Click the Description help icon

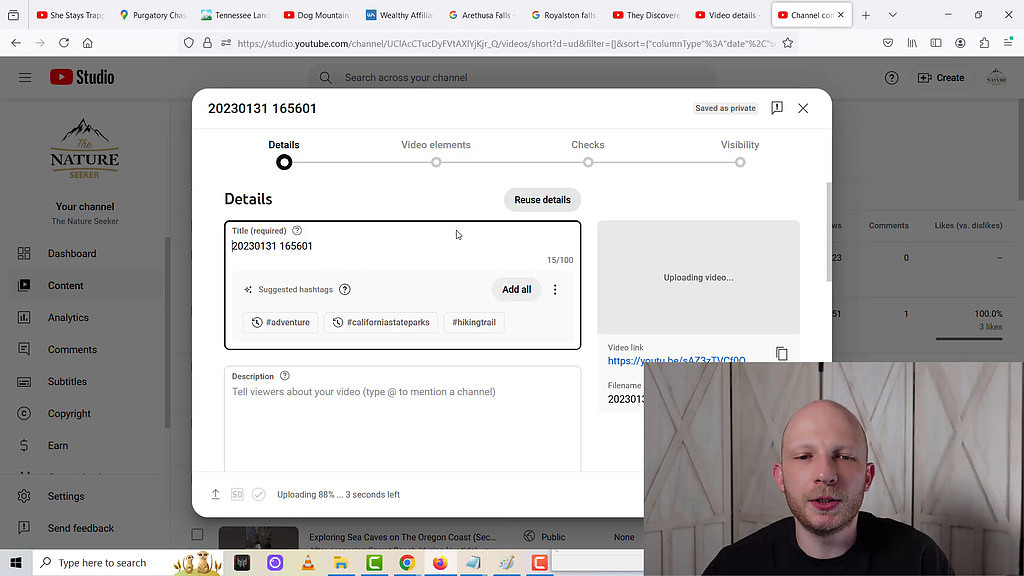[285, 376]
